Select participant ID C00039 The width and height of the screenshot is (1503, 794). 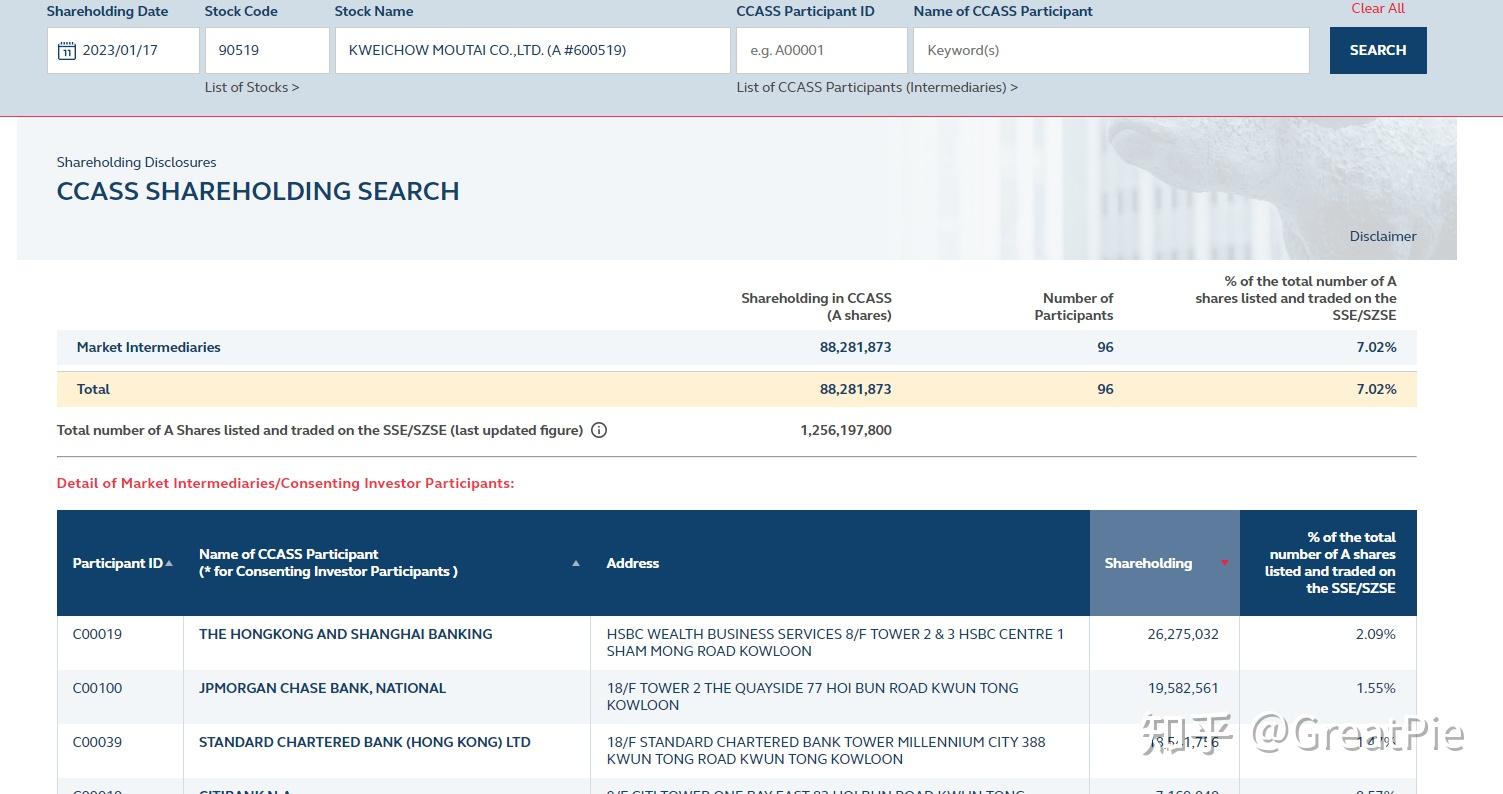(x=97, y=742)
